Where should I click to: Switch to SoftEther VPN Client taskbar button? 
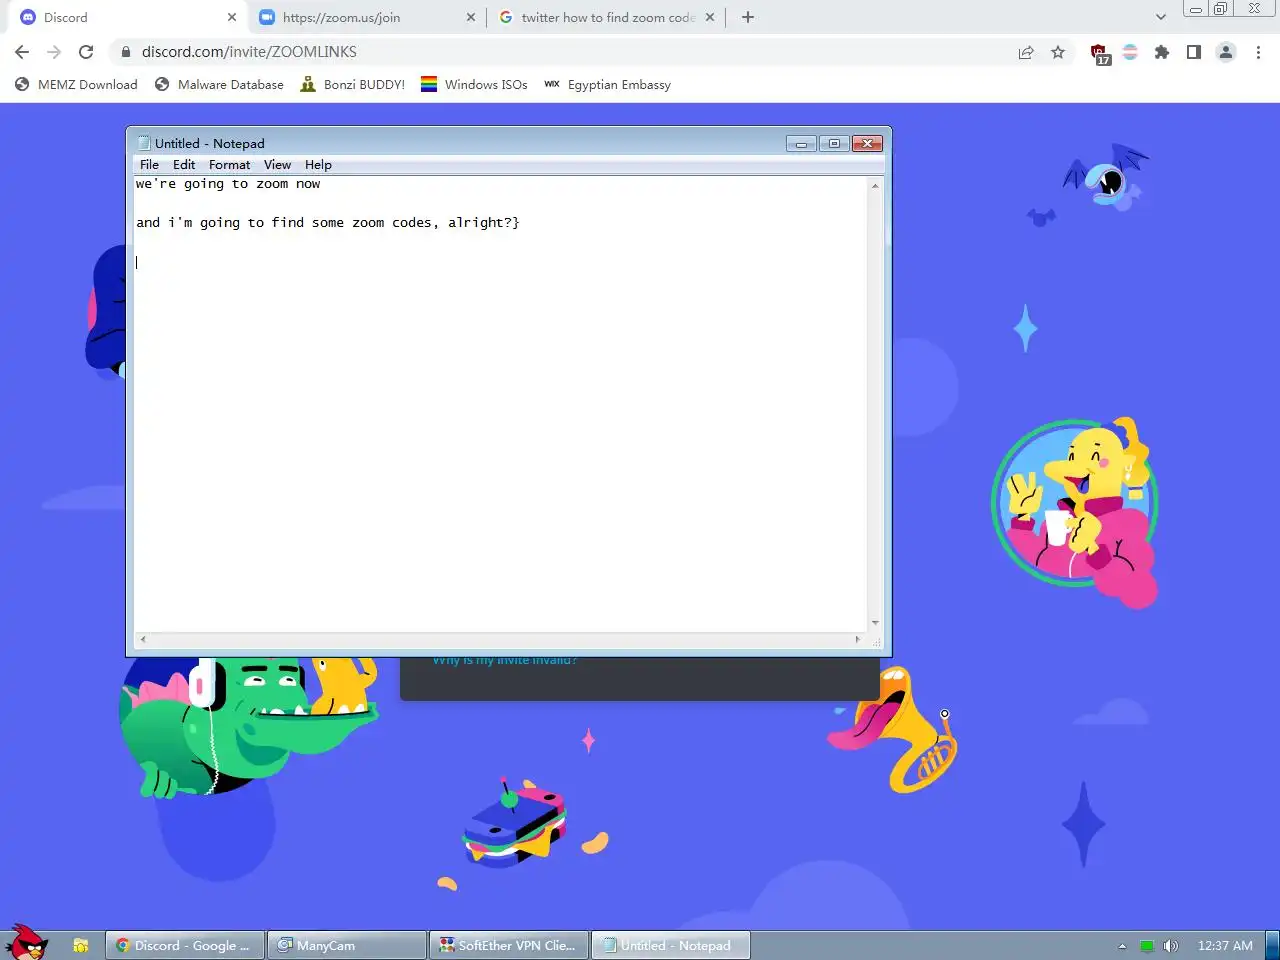509,945
